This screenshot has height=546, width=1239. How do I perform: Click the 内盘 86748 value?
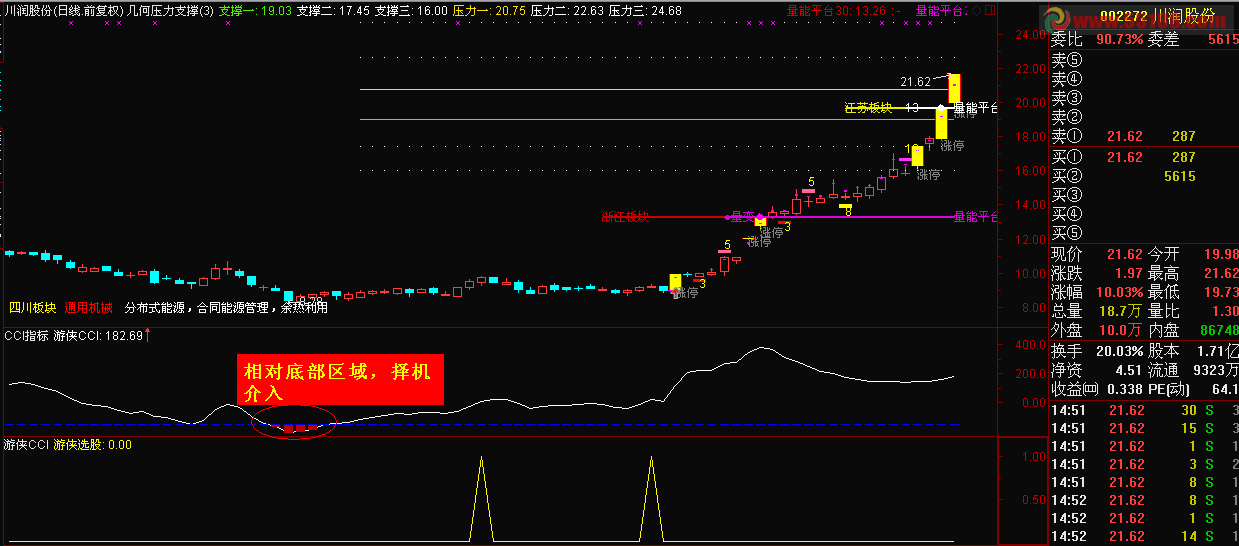click(1219, 330)
